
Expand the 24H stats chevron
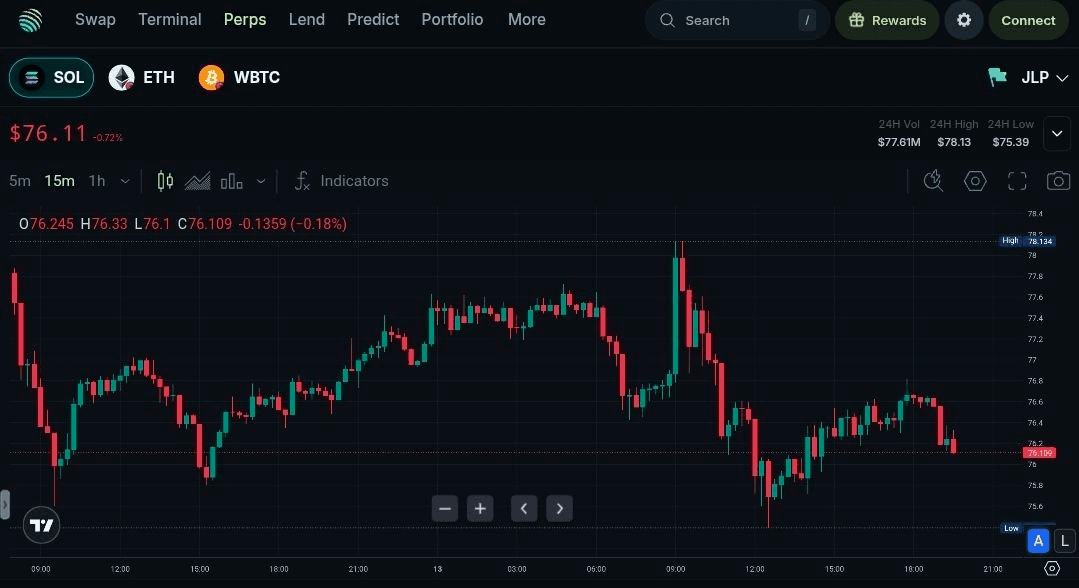(x=1057, y=134)
